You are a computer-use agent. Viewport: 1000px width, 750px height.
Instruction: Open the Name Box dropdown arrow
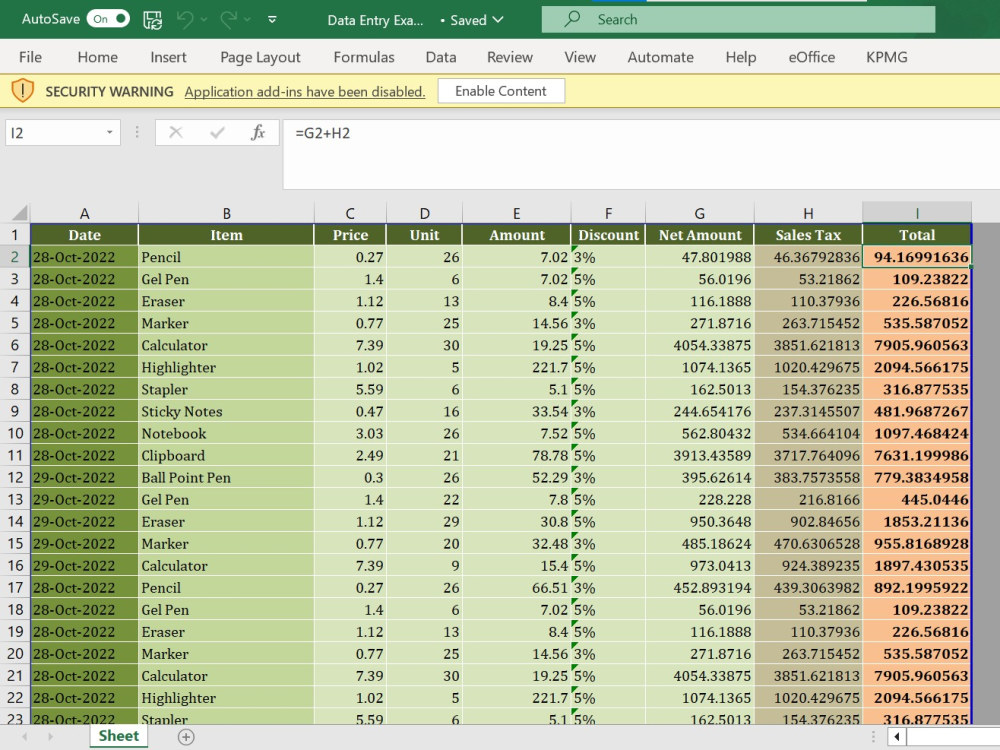tap(110, 133)
